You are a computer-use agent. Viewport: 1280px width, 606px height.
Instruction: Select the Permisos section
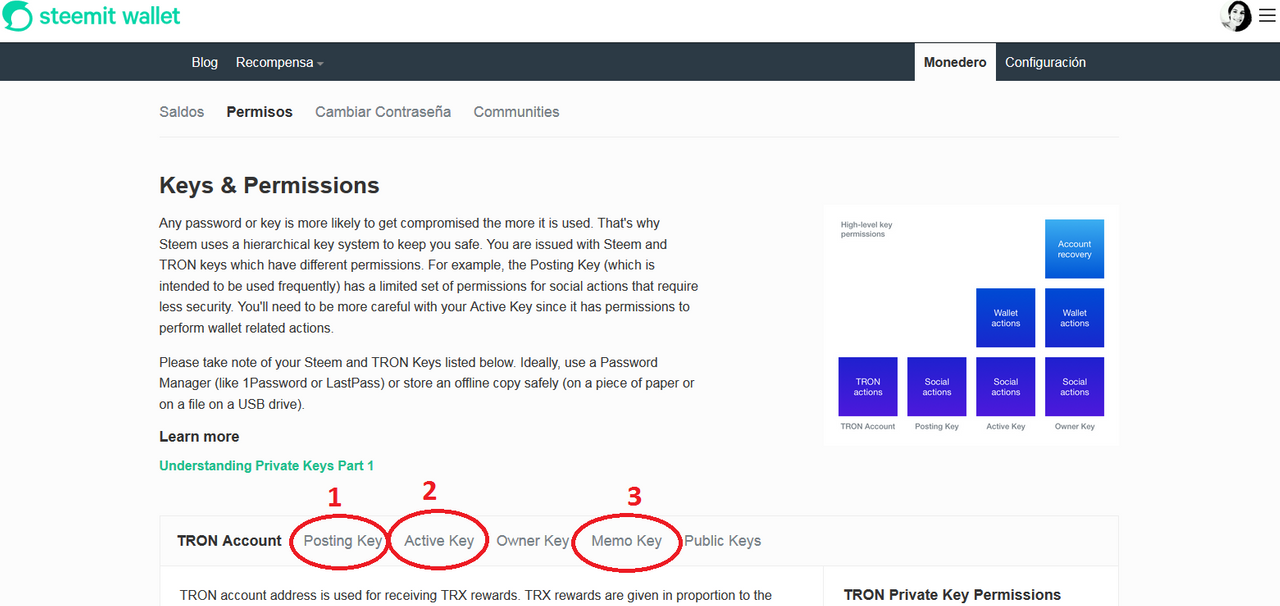pyautogui.click(x=260, y=112)
